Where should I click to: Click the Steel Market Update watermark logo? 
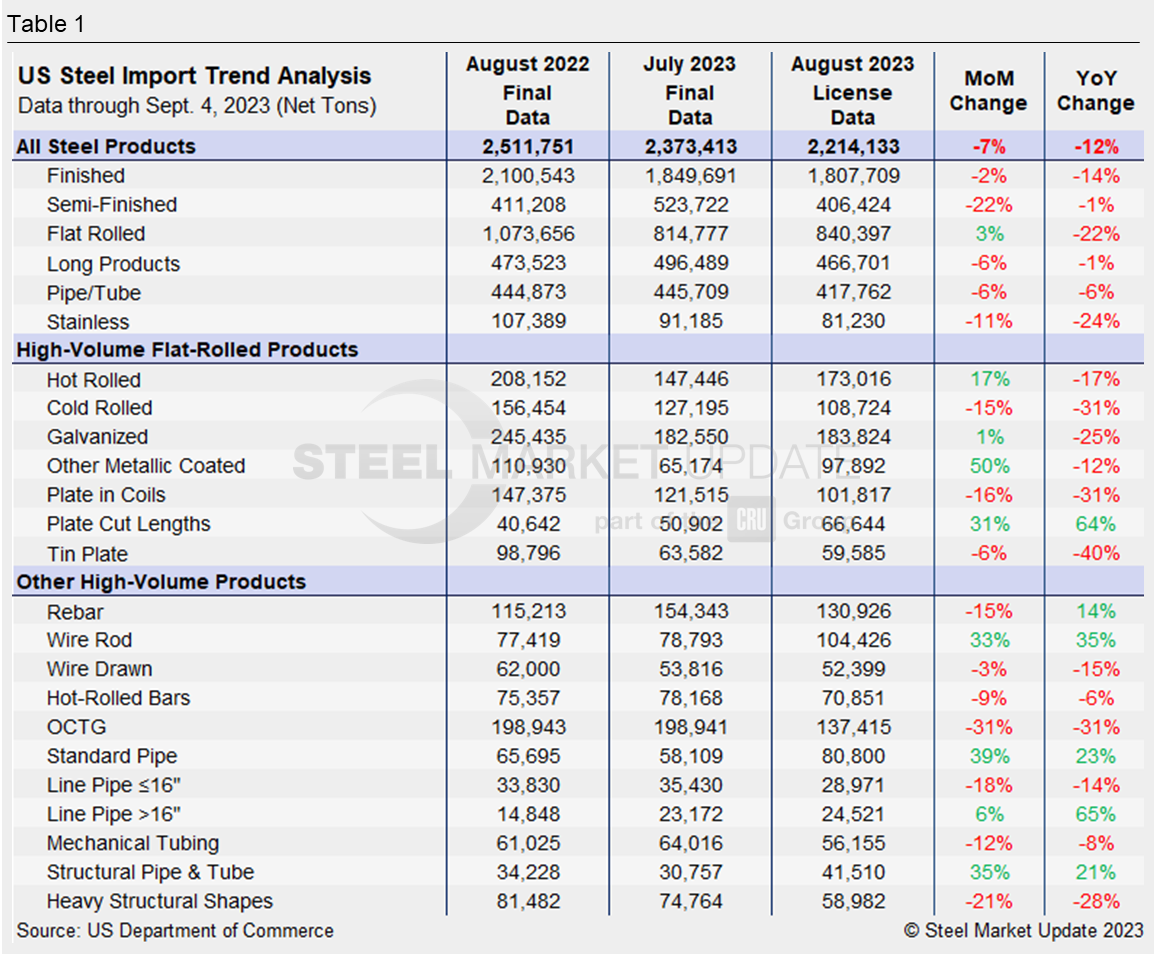pos(575,463)
